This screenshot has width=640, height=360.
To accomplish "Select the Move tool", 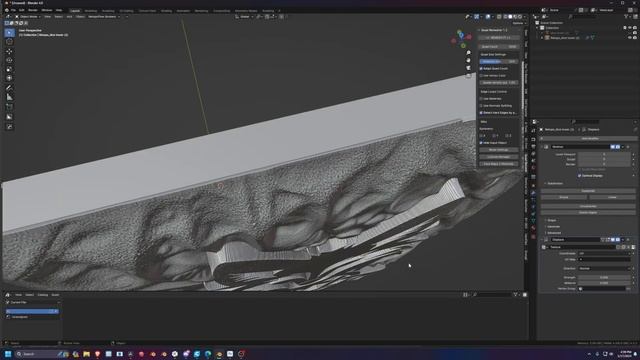I will (x=9, y=51).
